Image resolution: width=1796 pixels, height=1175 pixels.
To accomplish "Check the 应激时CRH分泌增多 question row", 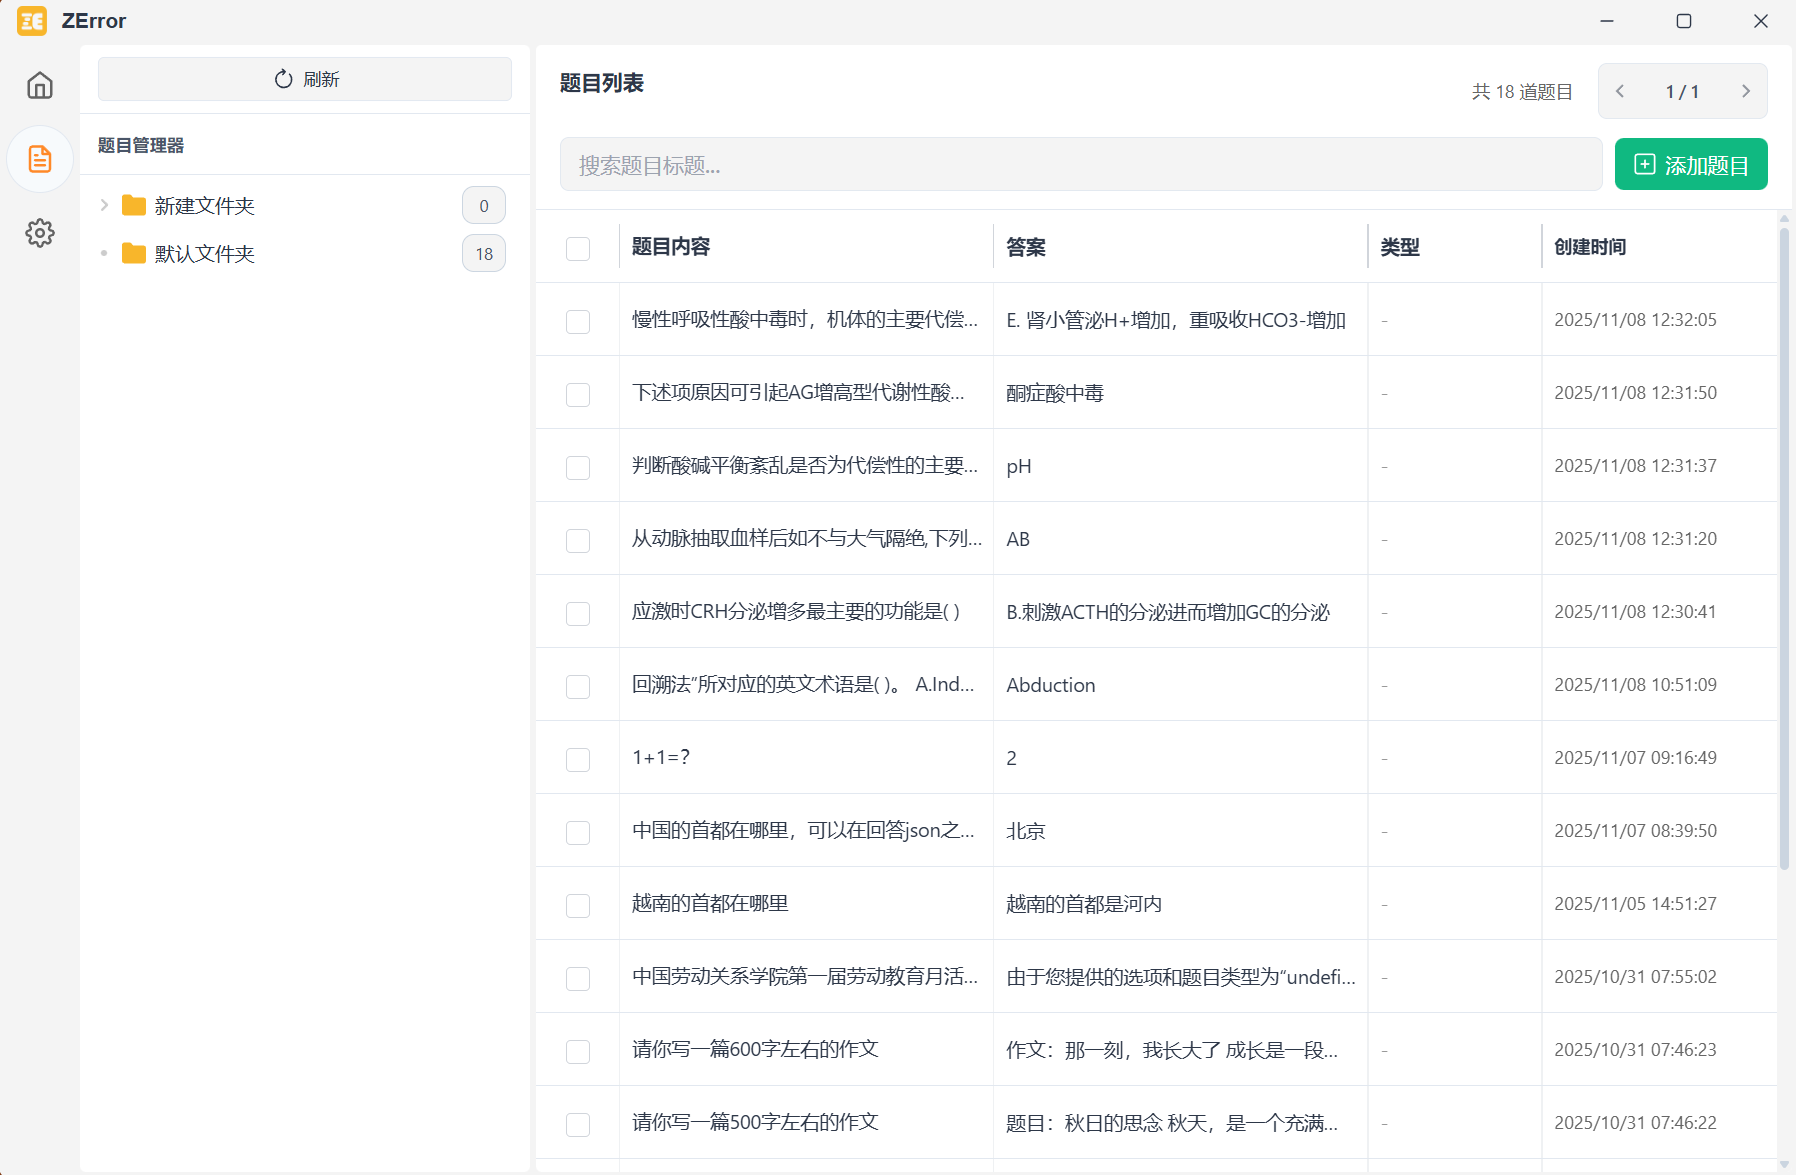I will (x=578, y=613).
